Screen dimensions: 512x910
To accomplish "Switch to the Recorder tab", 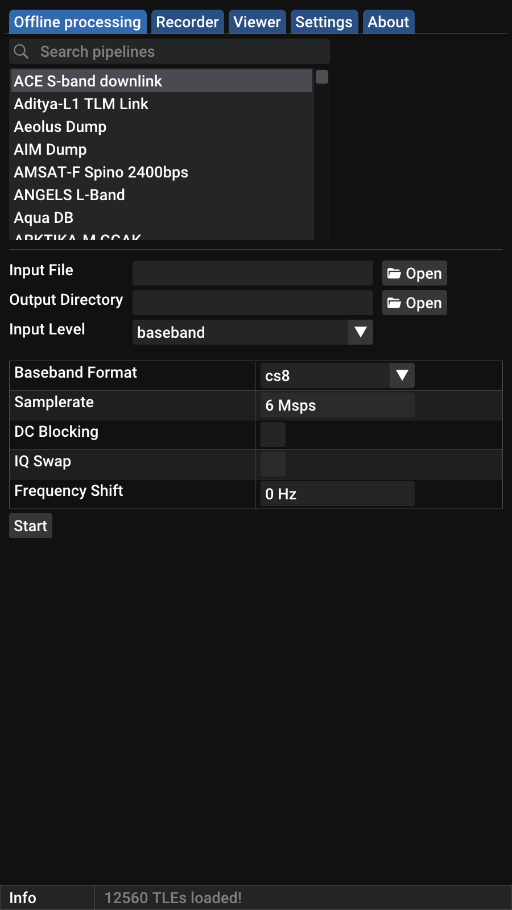I will (x=188, y=22).
